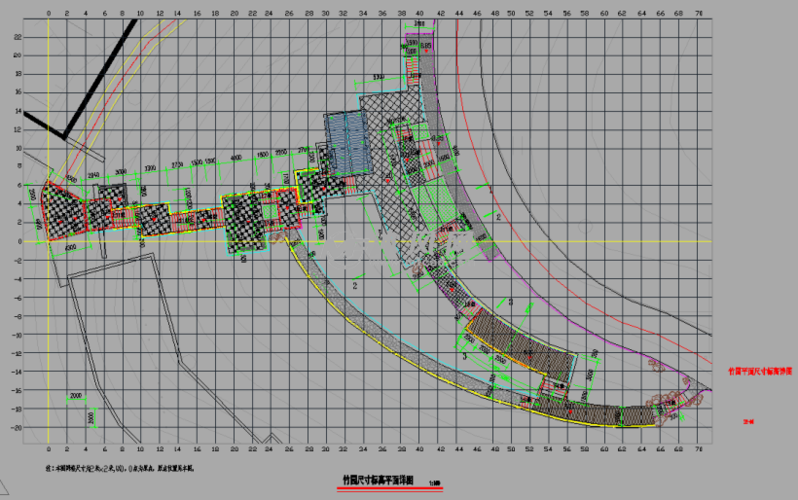Click the 2000 dimension text at lower left
The width and height of the screenshot is (798, 500).
(x=76, y=396)
